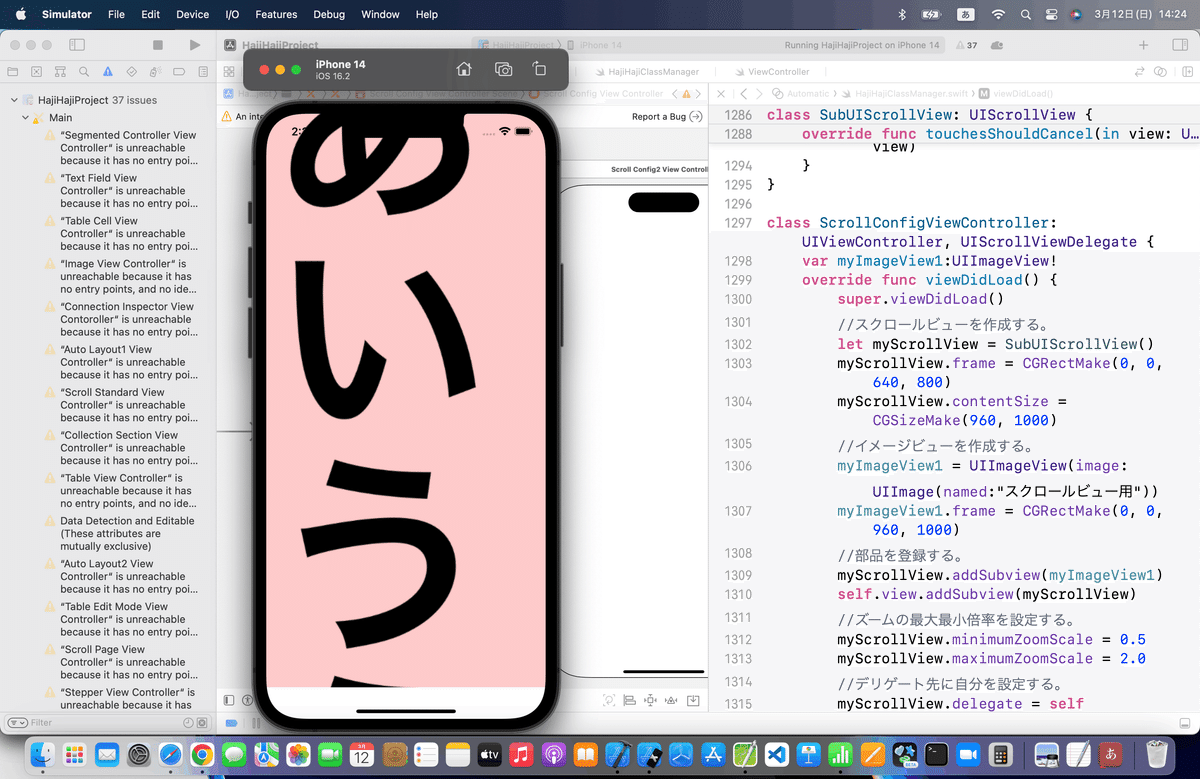1200x779 pixels.
Task: Select "Scroll Page View Controller" warning
Action: (128, 663)
